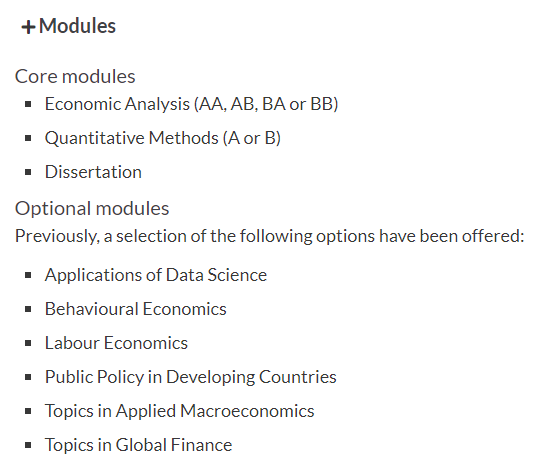The image size is (538, 459).
Task: Click the bullet before Quantitative Methods
Action: (x=28, y=138)
